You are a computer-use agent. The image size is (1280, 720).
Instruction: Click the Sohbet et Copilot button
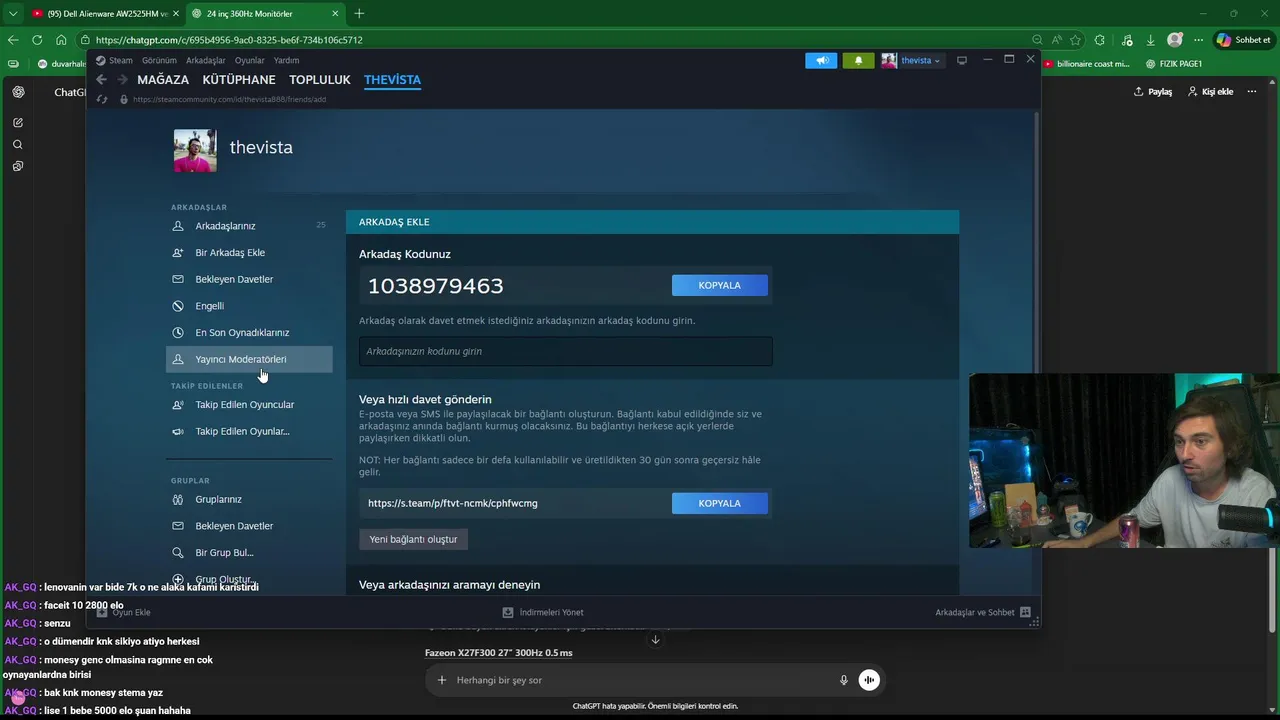coord(1243,40)
